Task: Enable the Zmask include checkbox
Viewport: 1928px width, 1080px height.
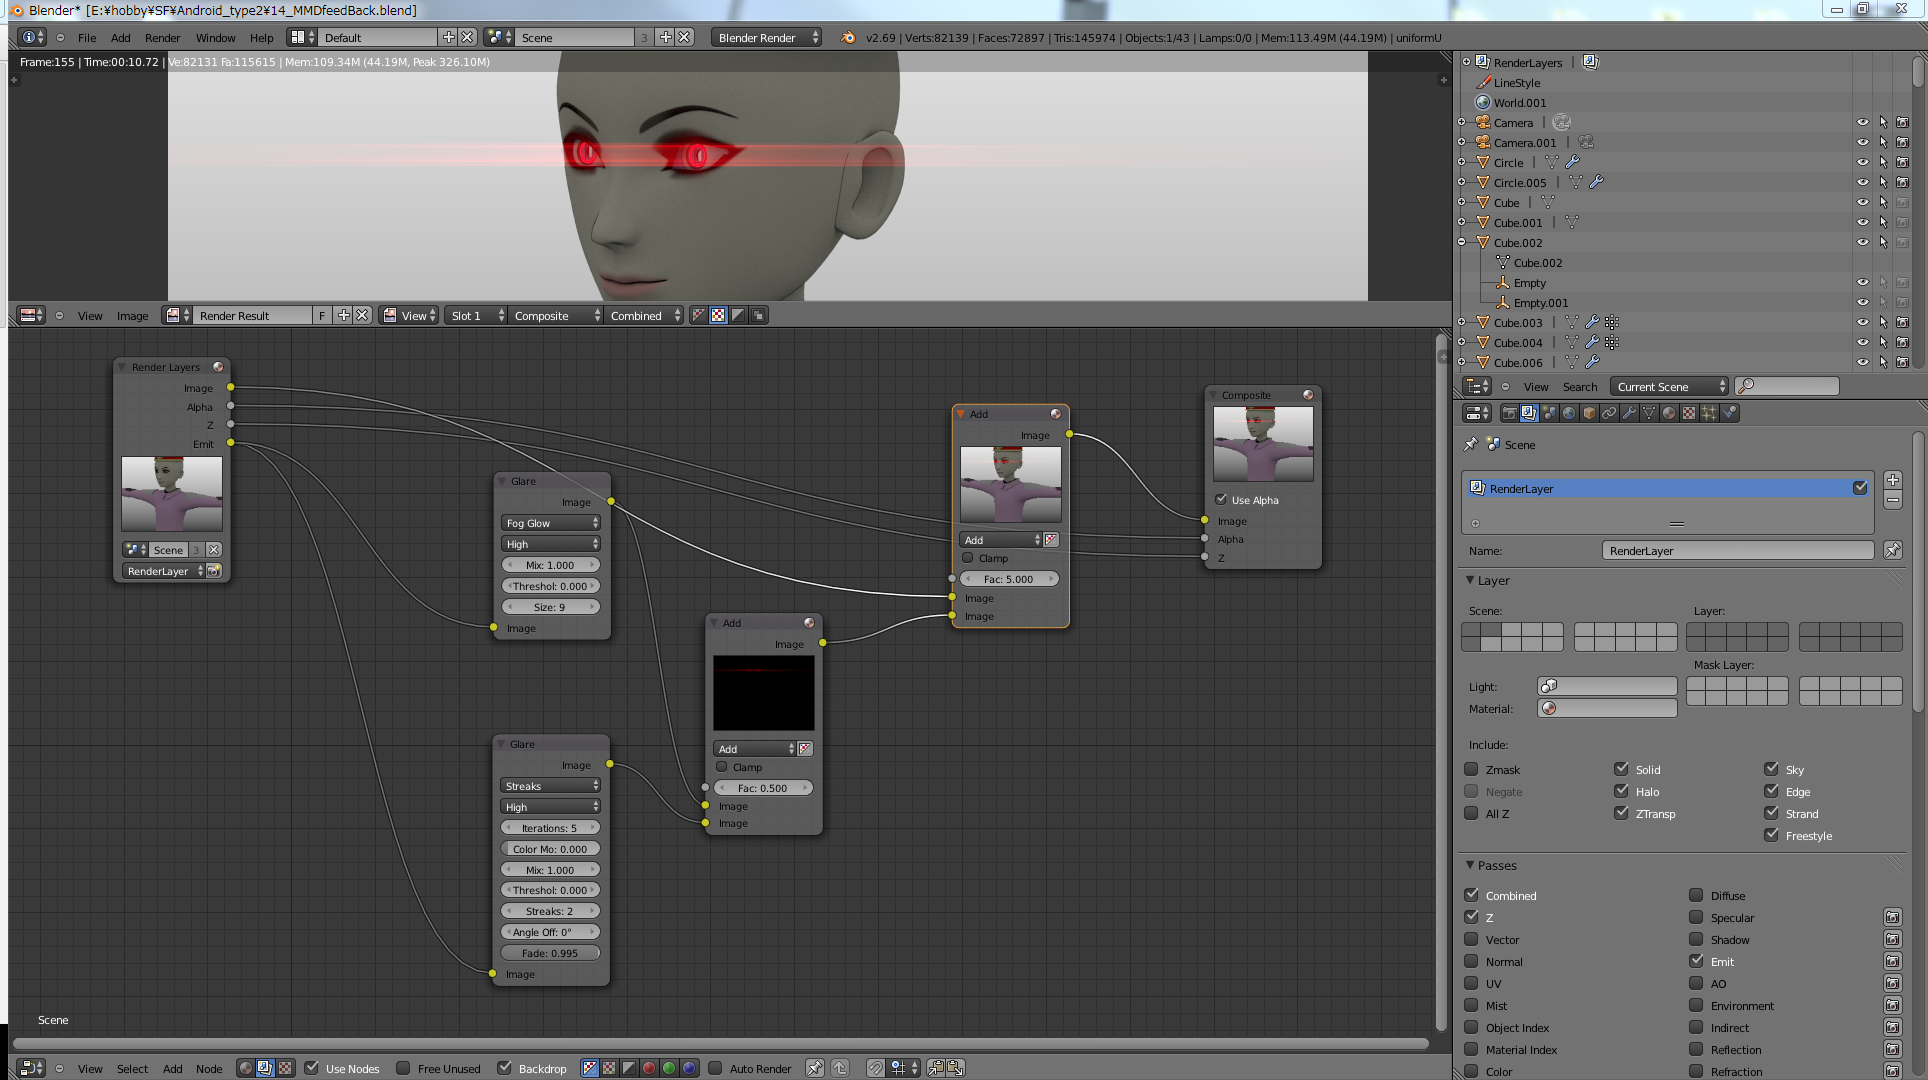Action: pos(1471,769)
